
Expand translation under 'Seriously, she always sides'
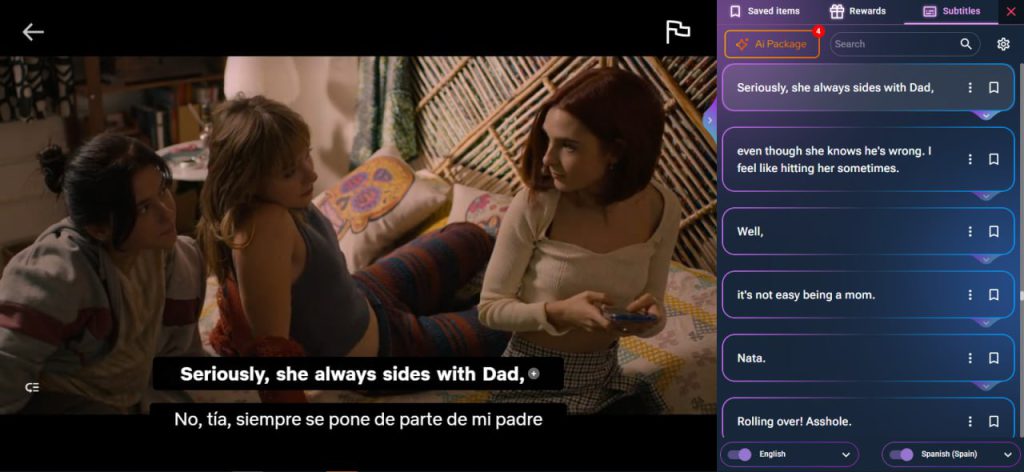coord(986,116)
